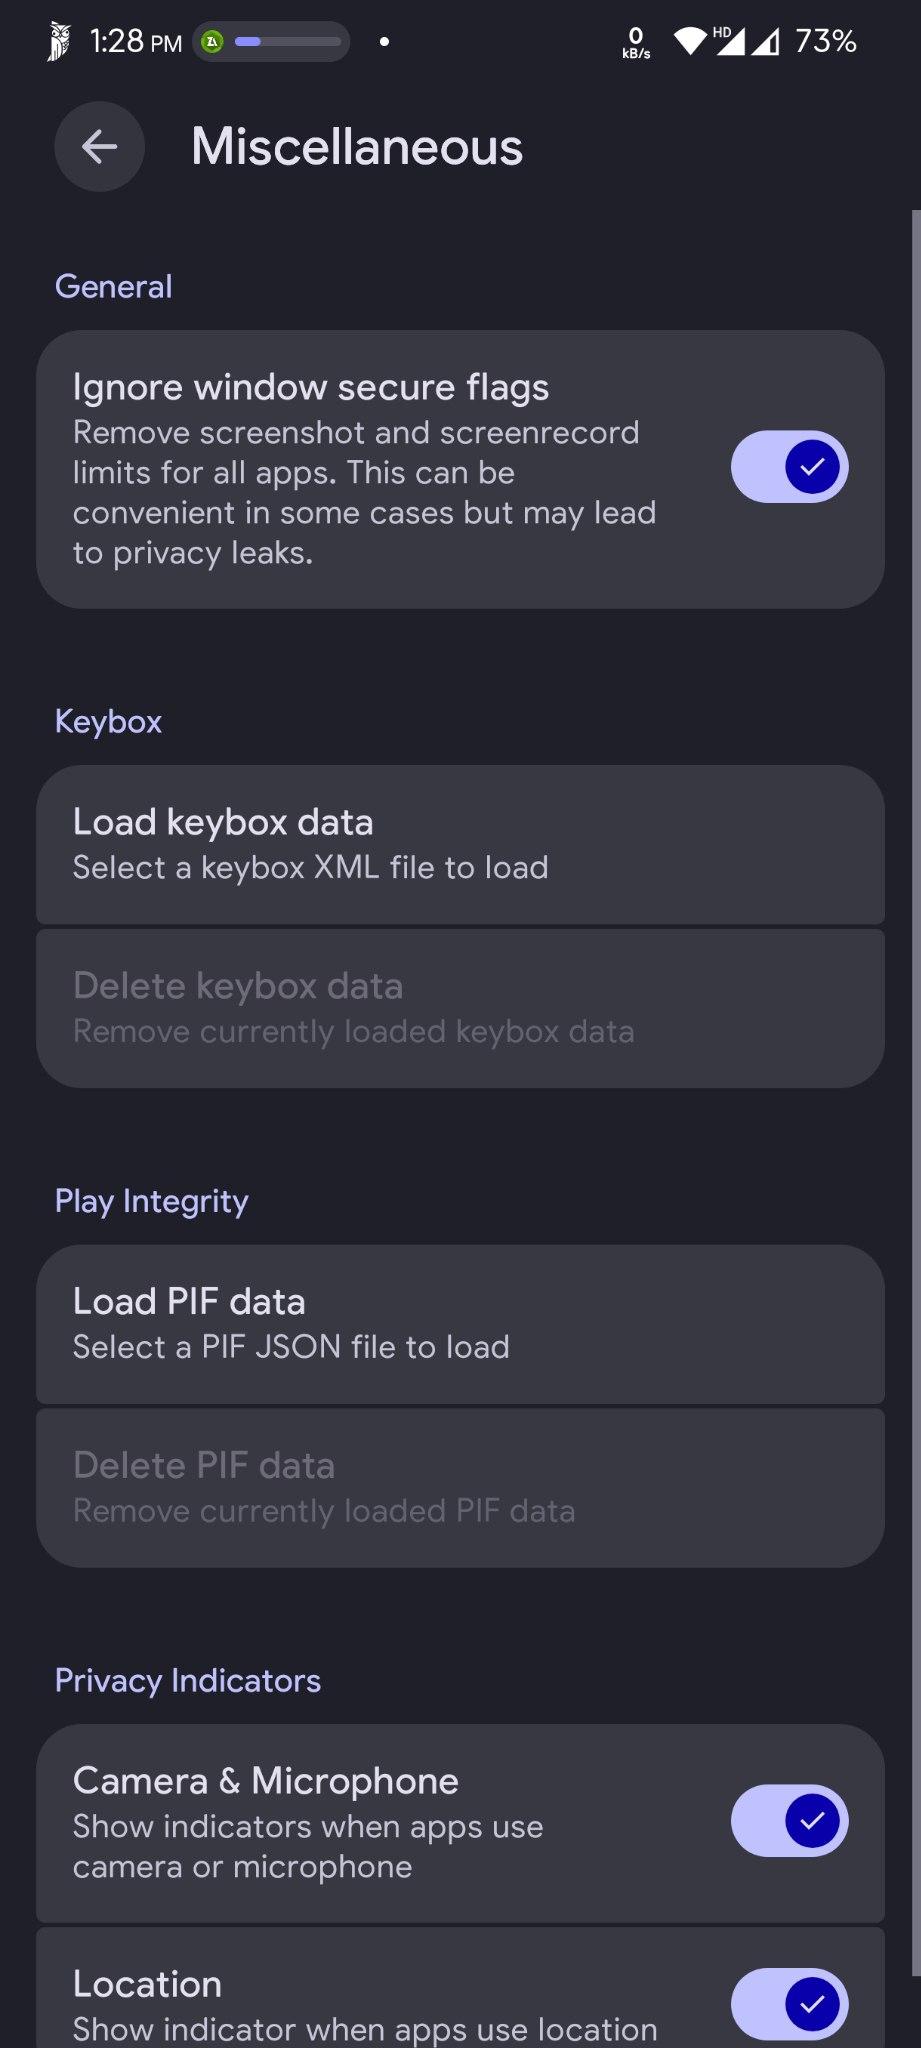This screenshot has width=921, height=2048.
Task: Tap the Miscellaneous page title
Action: (357, 147)
